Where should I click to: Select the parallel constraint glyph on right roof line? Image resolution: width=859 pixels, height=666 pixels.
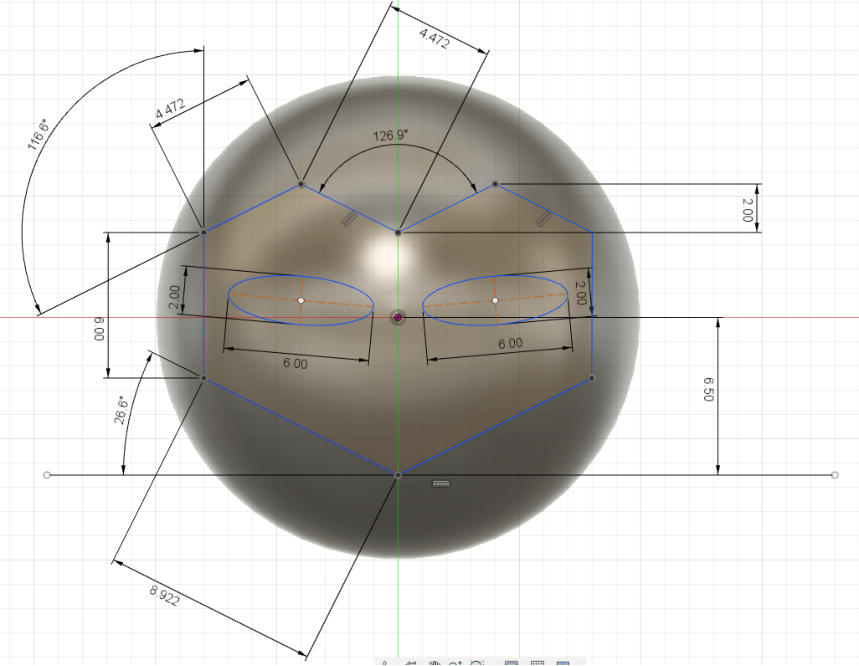pos(543,219)
